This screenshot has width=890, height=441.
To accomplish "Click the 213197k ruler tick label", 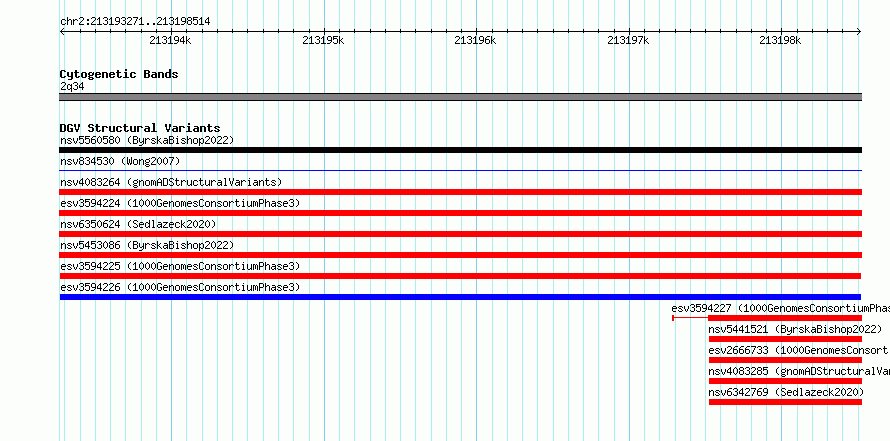I will (628, 40).
